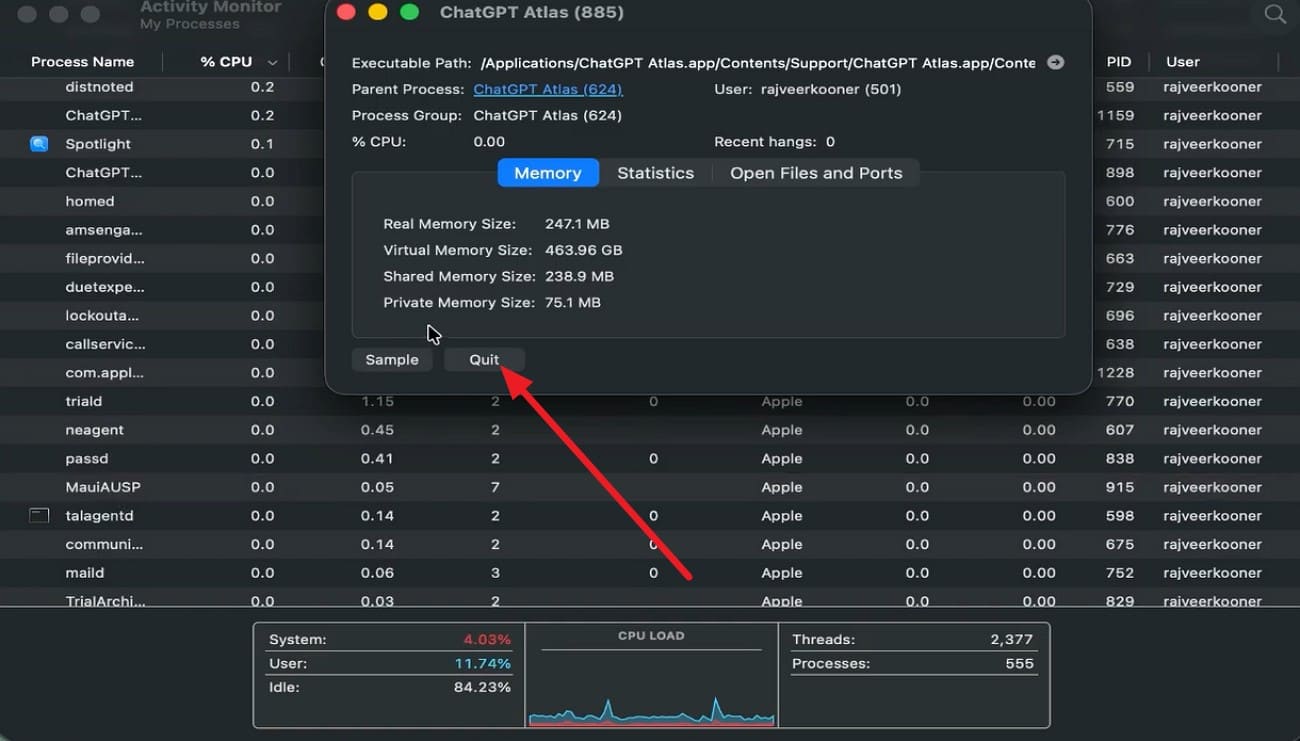Open the ChatGPT Atlas (624) parent process link

[x=547, y=89]
